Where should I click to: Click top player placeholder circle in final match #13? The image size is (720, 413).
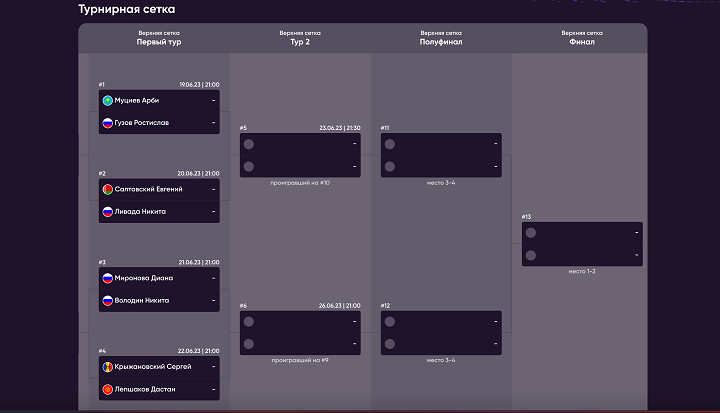[530, 233]
